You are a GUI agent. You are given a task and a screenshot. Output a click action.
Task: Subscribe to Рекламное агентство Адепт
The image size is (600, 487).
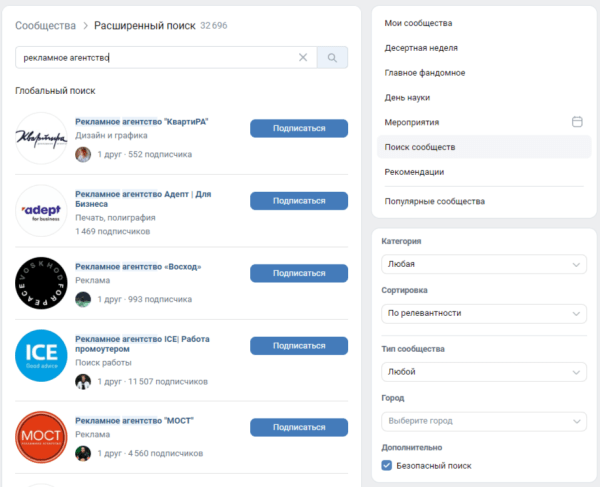pyautogui.click(x=299, y=201)
